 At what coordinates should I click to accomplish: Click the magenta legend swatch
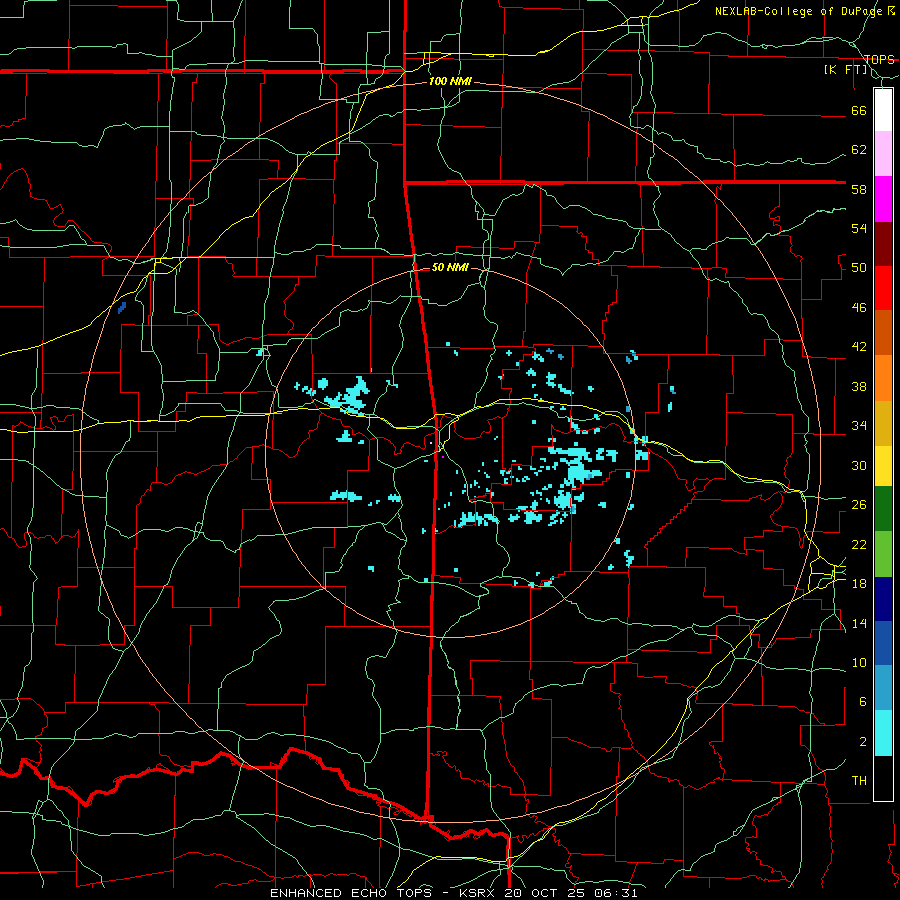(x=883, y=199)
